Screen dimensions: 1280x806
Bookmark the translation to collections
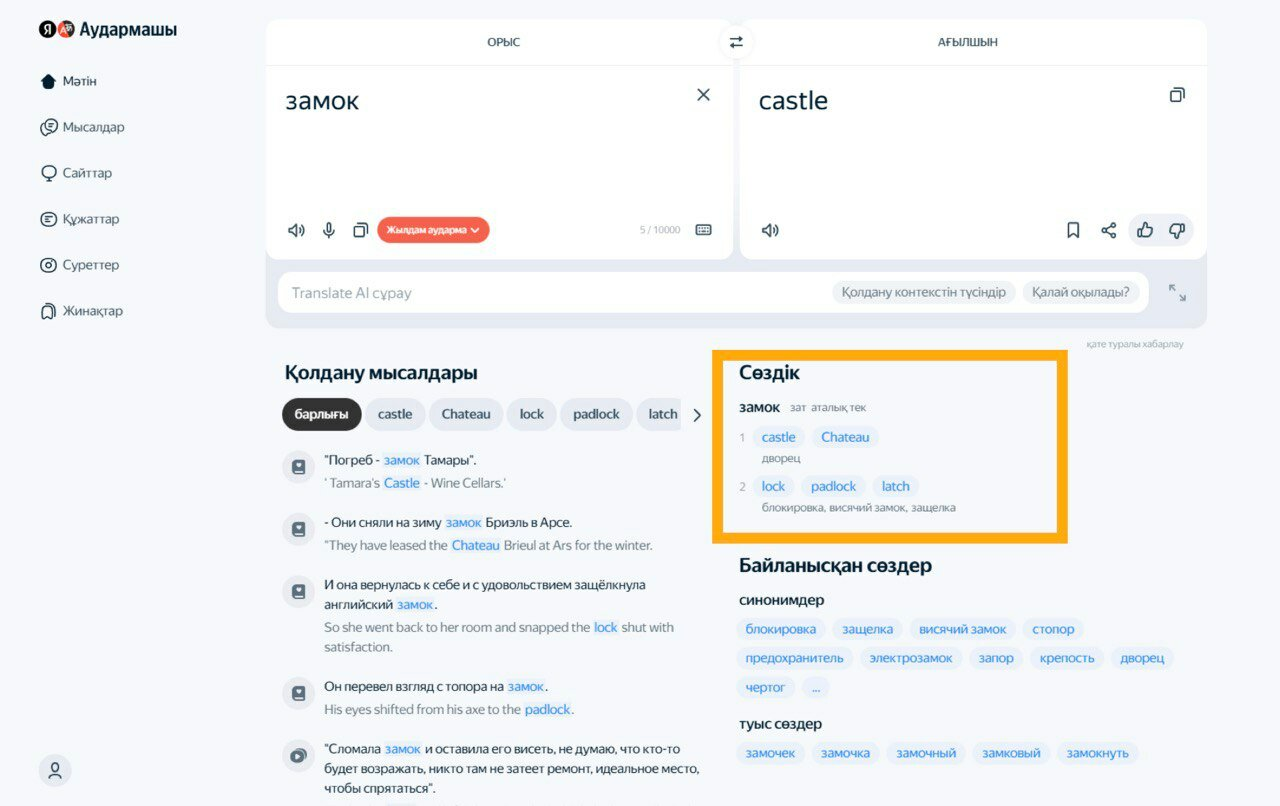(x=1073, y=230)
